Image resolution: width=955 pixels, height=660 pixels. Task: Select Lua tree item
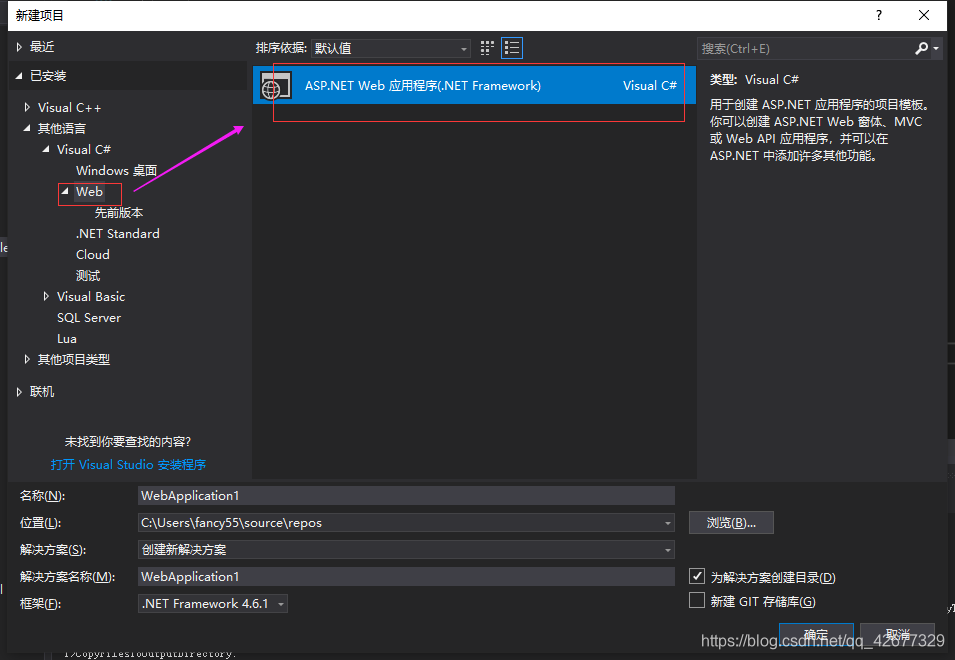coord(66,339)
